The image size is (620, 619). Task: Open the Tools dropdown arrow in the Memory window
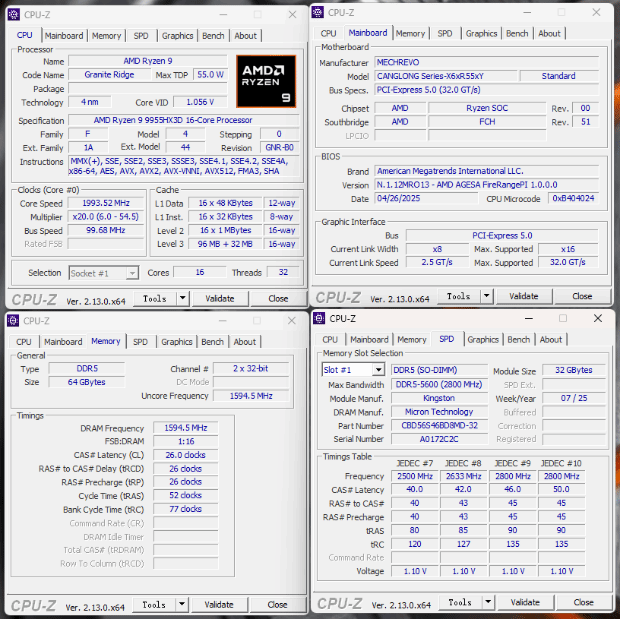(x=182, y=604)
